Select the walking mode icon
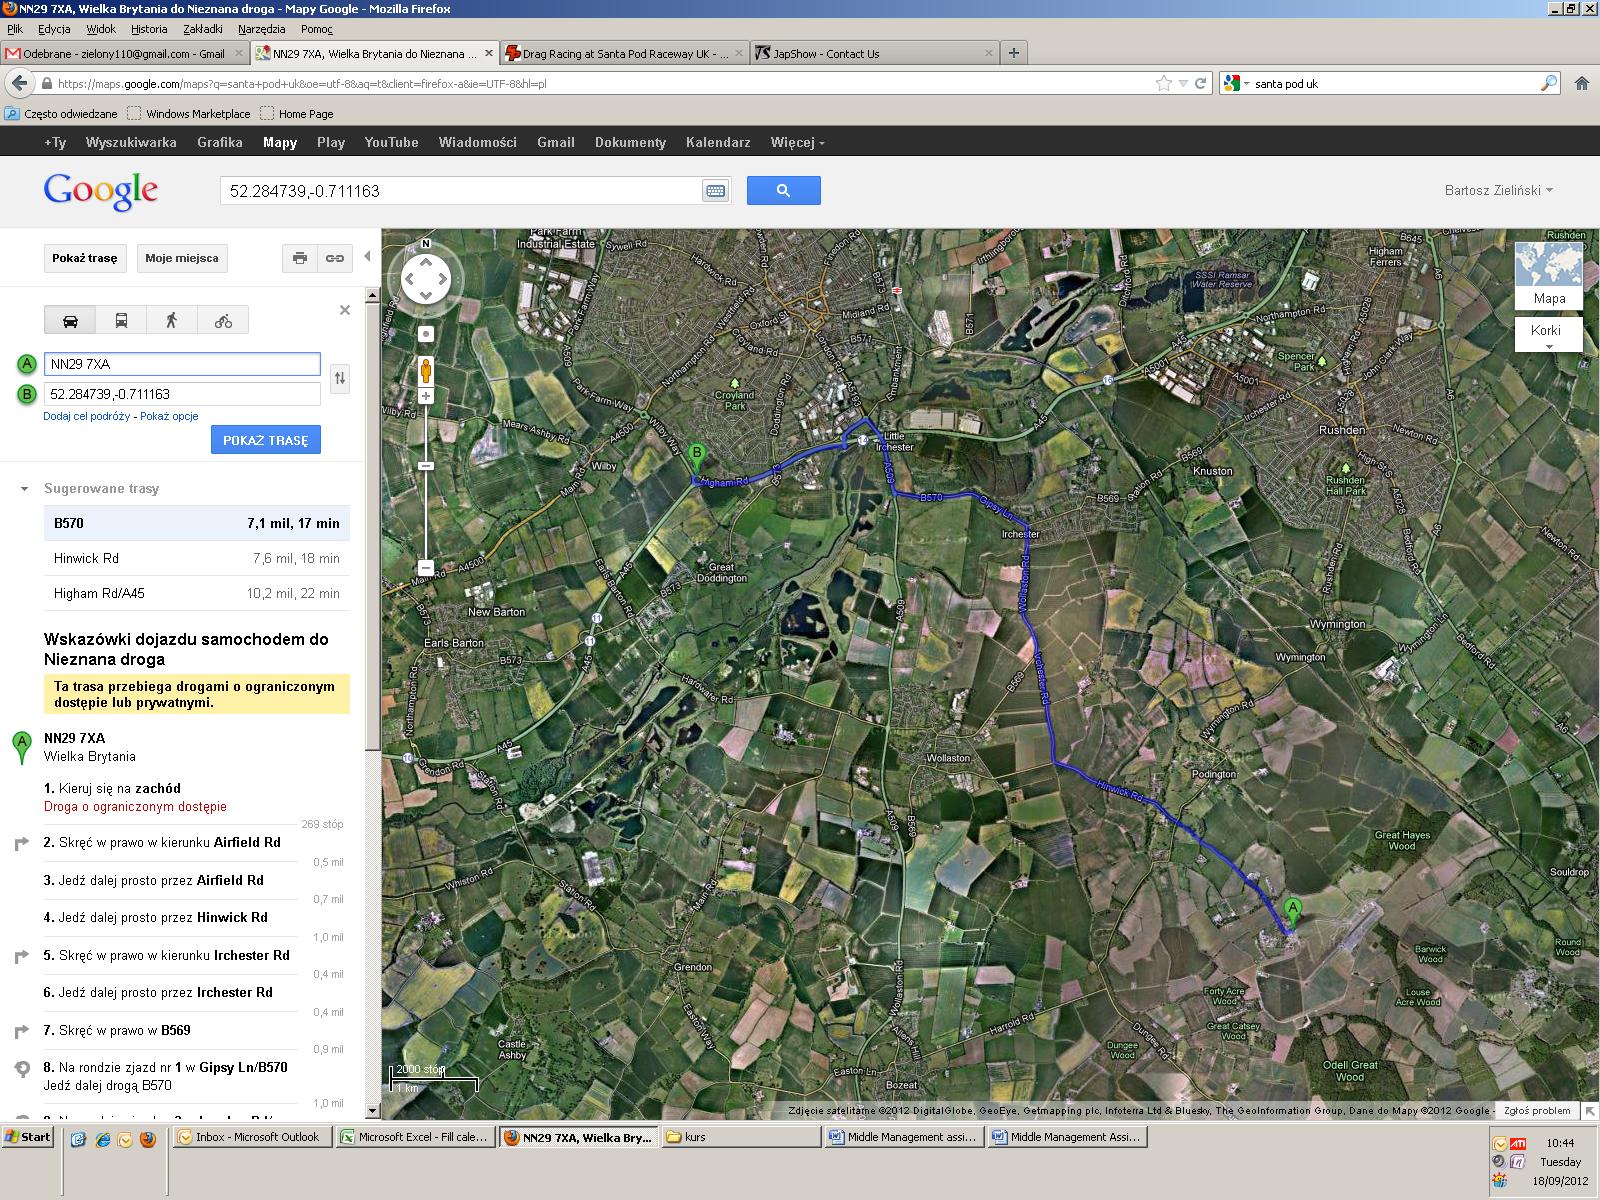The image size is (1600, 1200). coord(172,320)
